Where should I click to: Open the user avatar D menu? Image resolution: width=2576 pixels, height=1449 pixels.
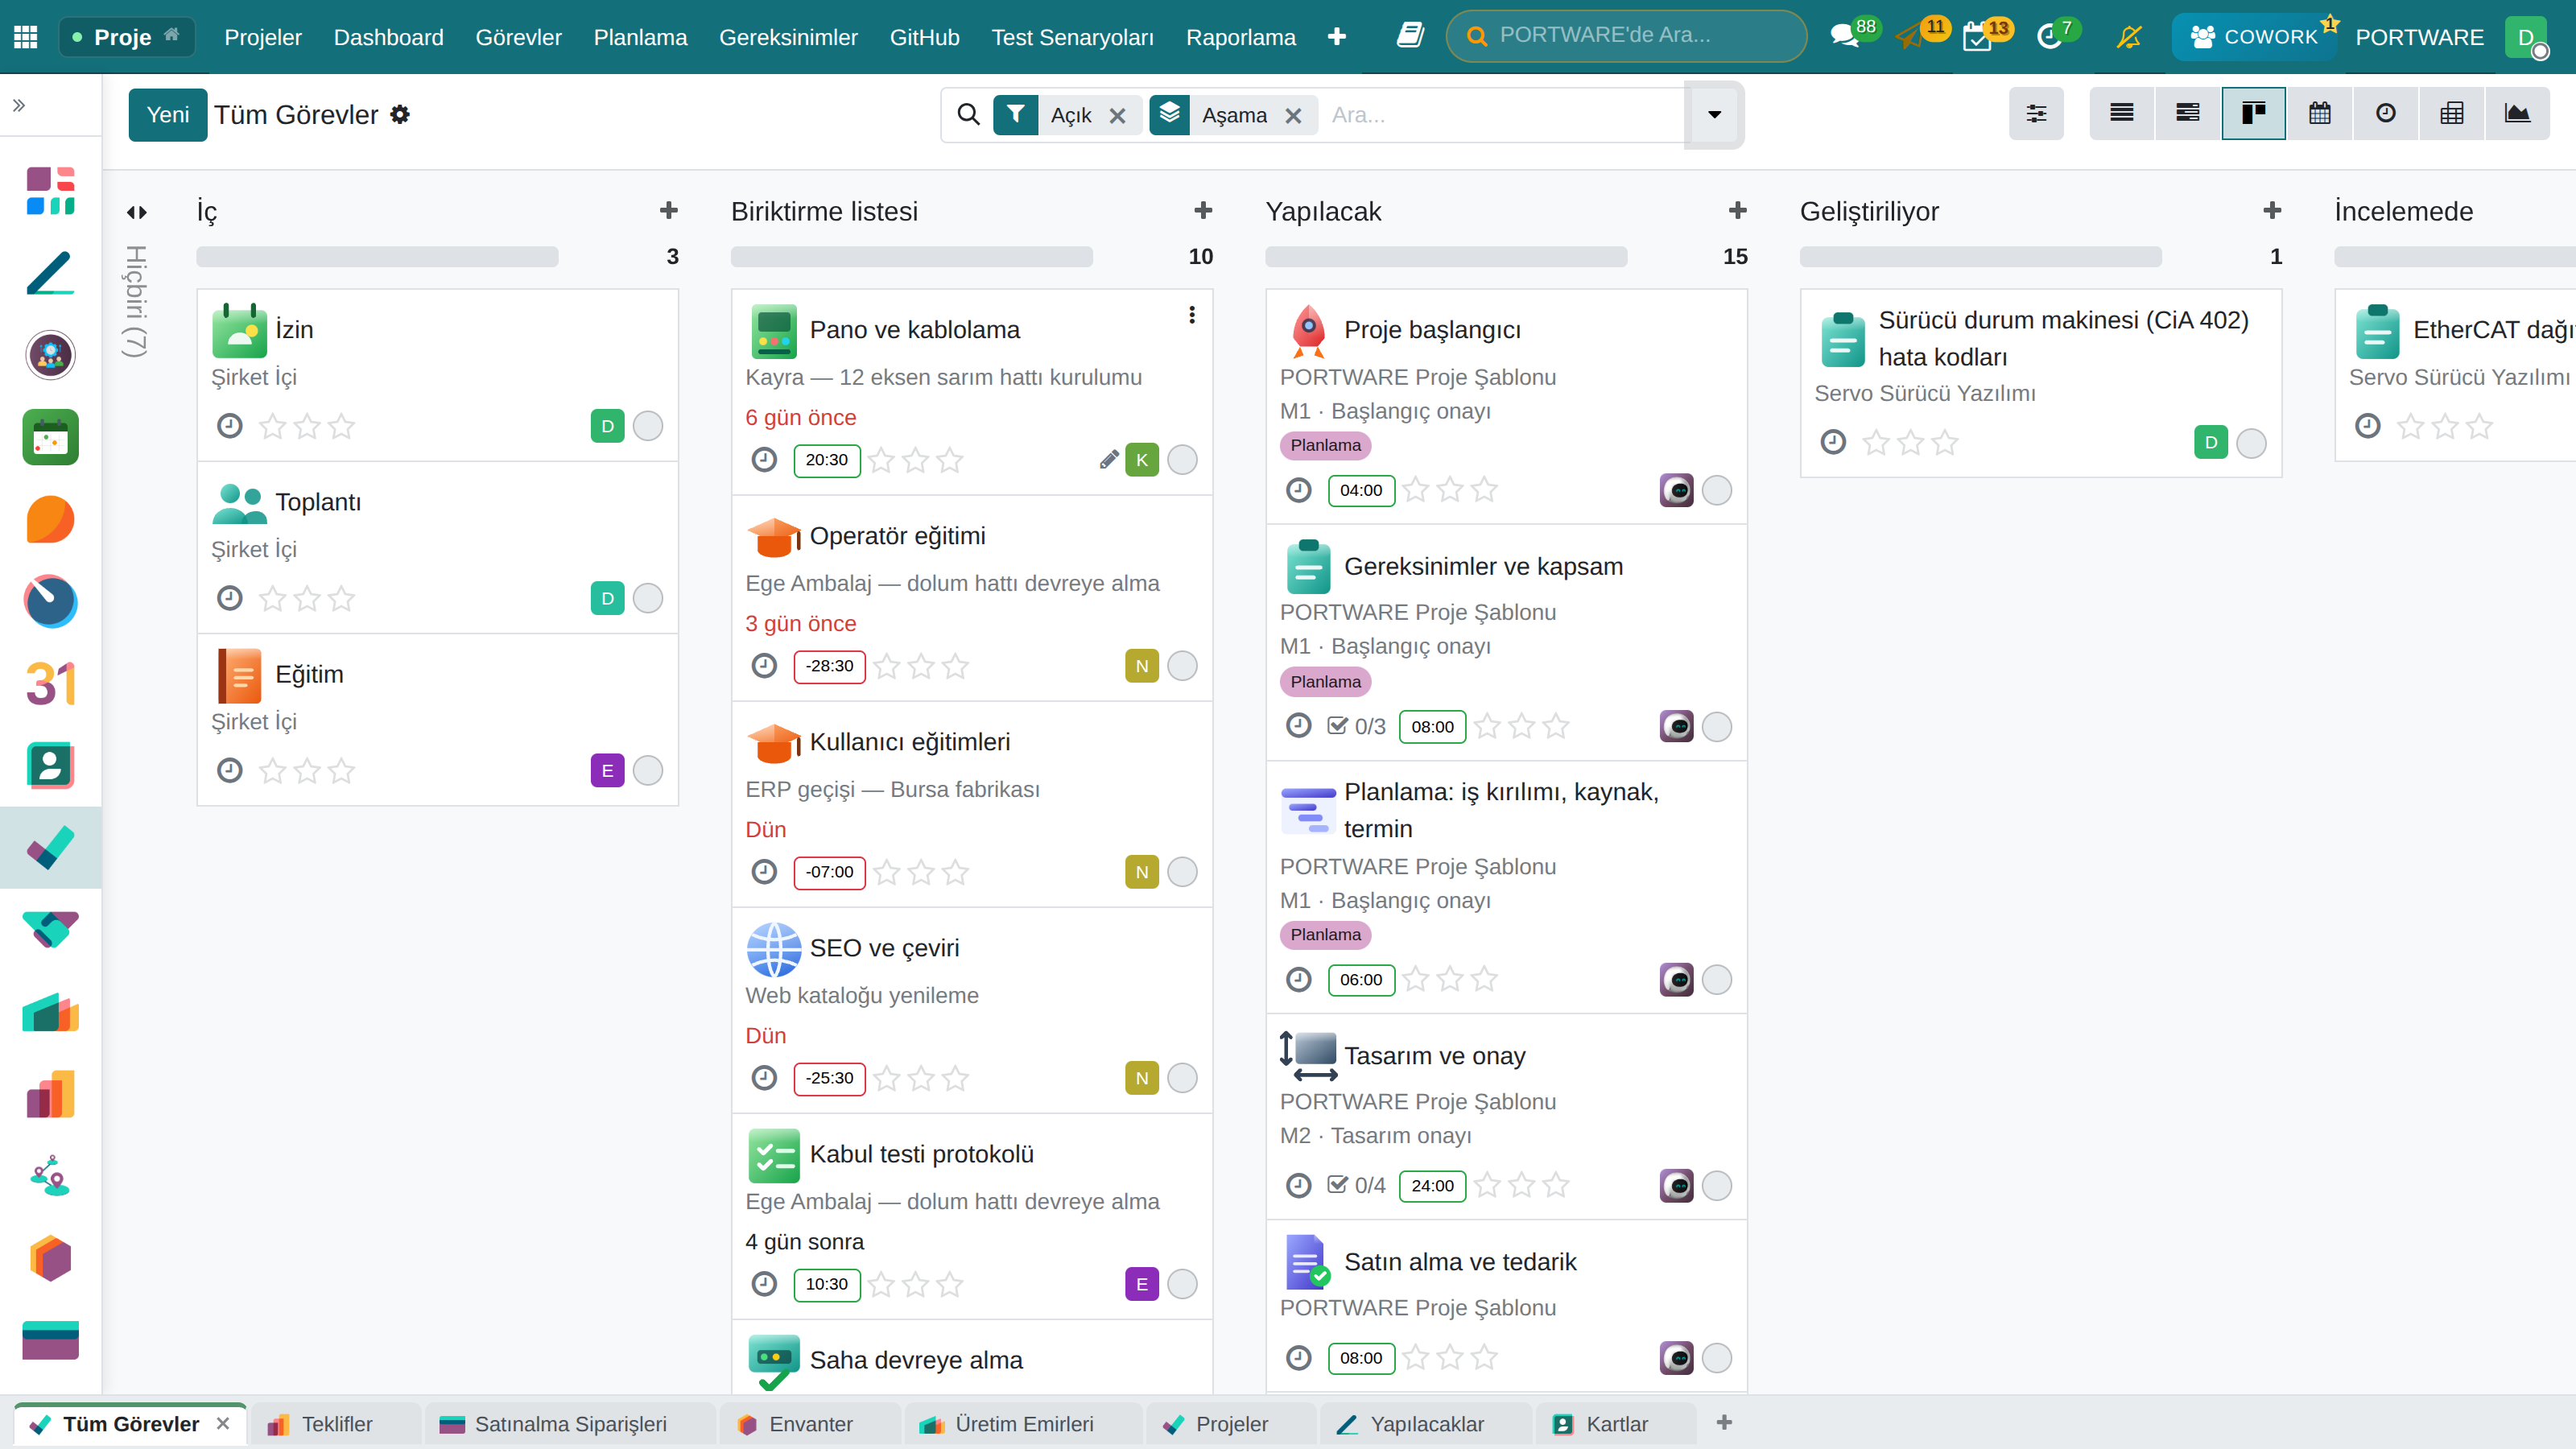(x=2527, y=37)
